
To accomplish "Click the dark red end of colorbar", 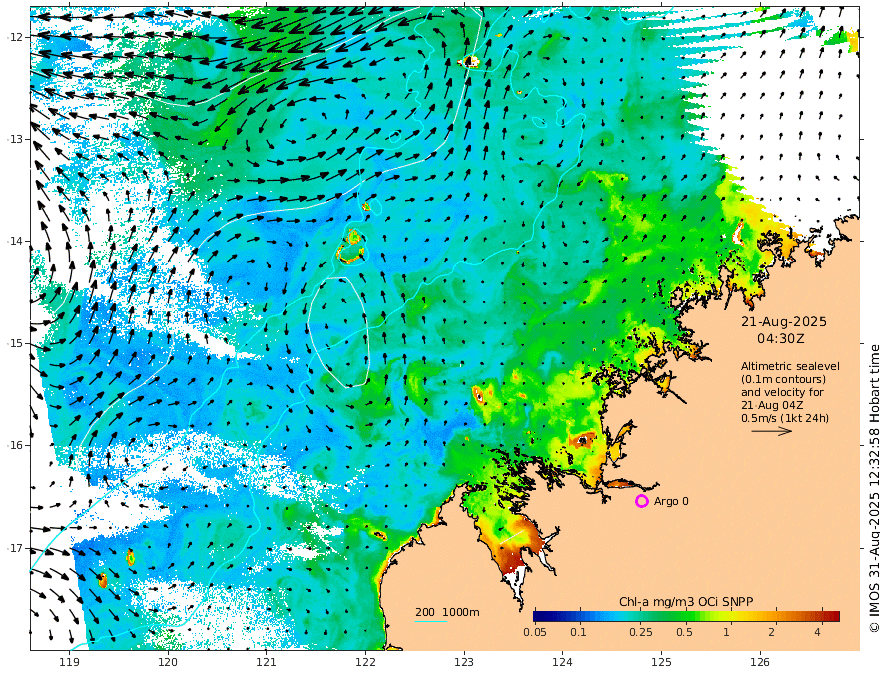I will [x=833, y=616].
